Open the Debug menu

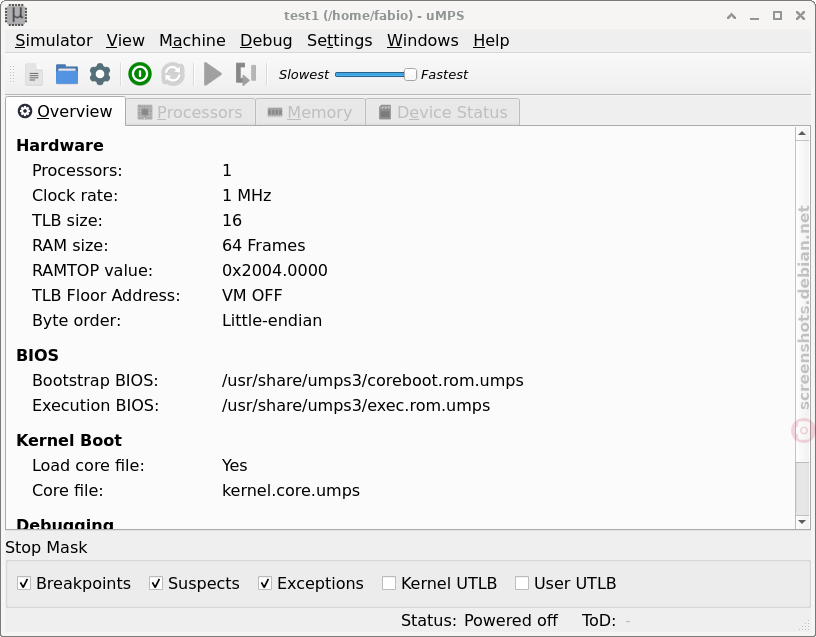point(266,41)
